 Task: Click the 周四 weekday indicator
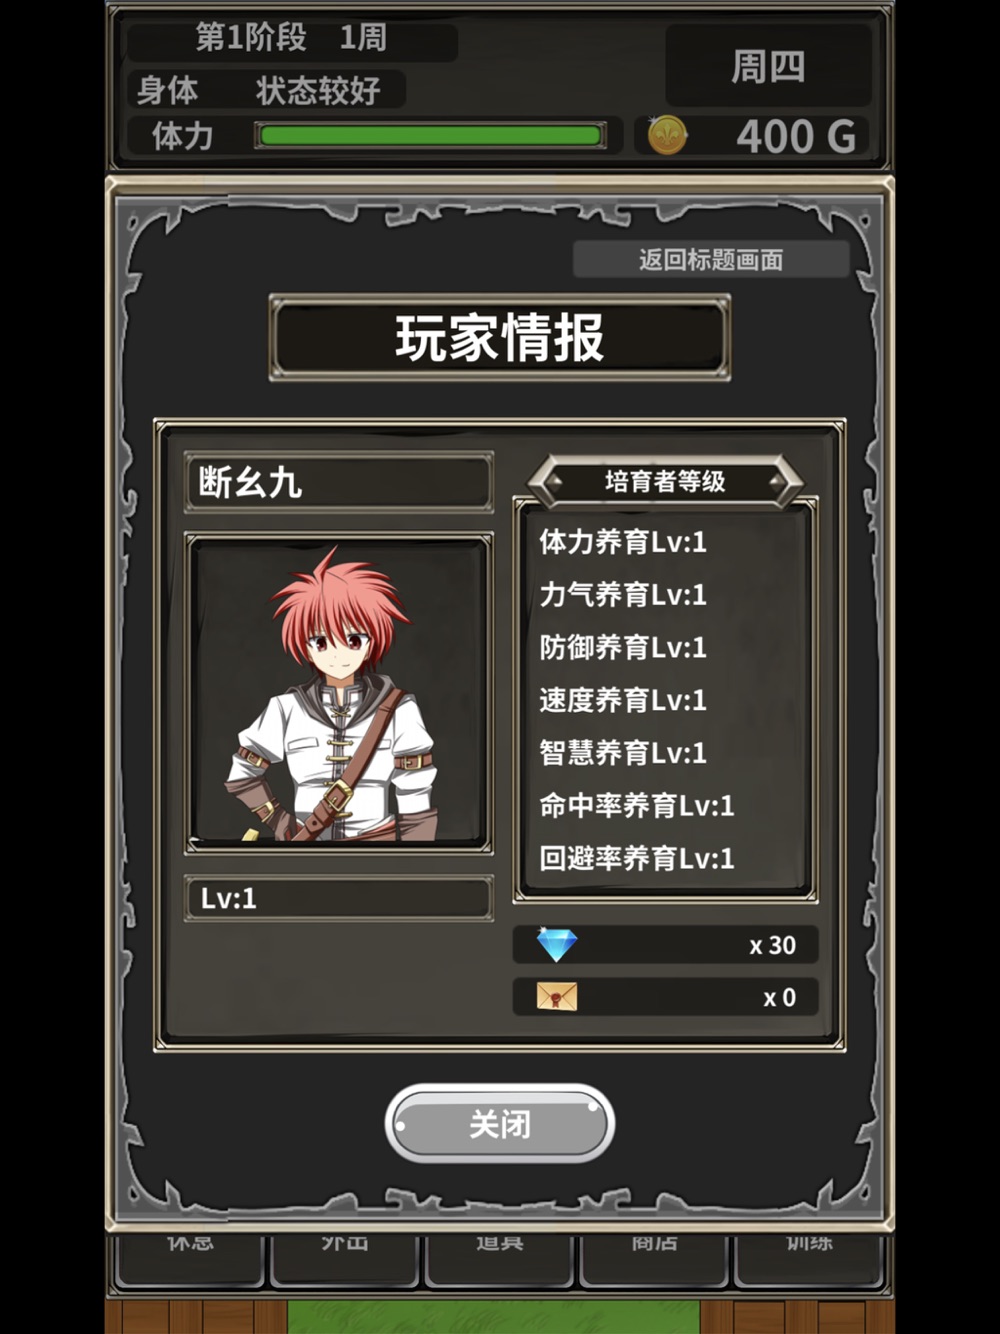tap(768, 67)
